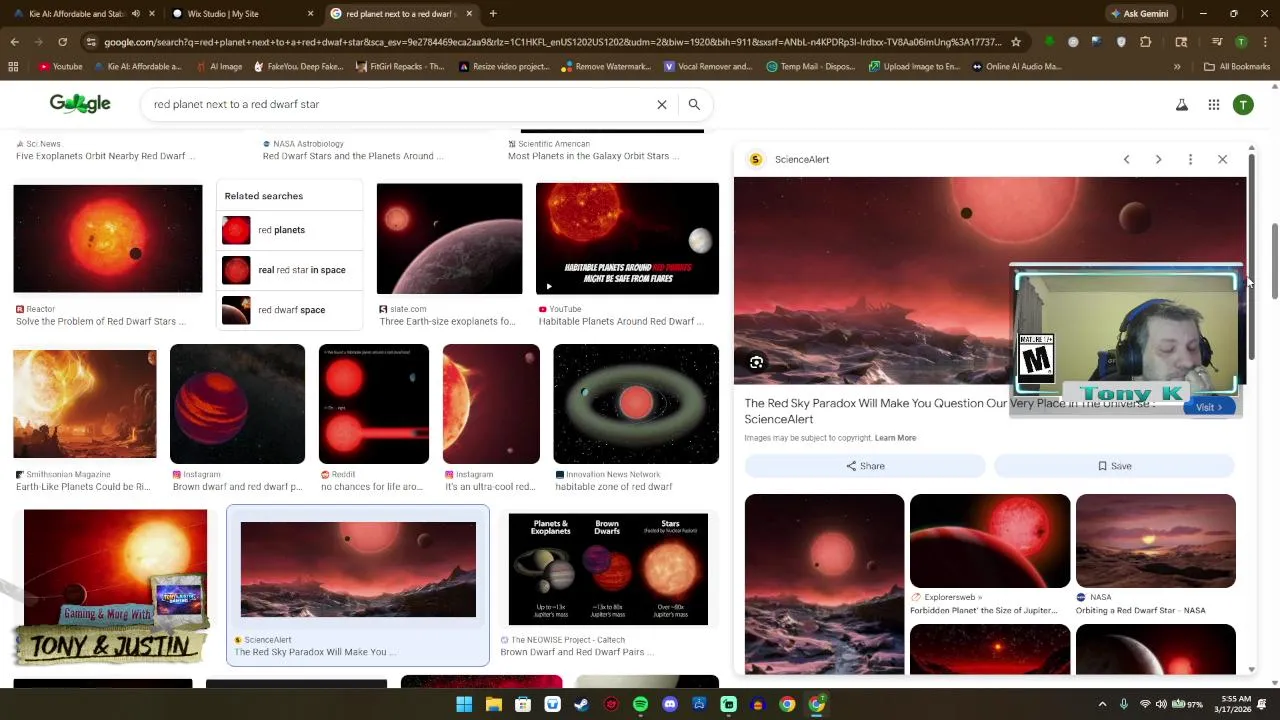Select related search 'red dwarf space'
The width and height of the screenshot is (1280, 720).
coord(290,310)
